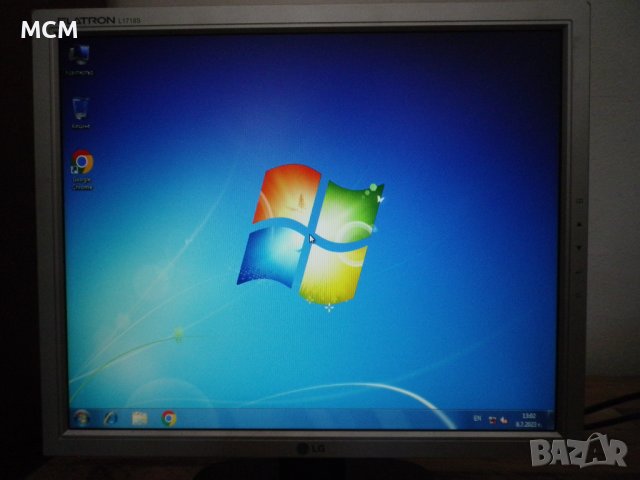This screenshot has width=640, height=480.
Task: Open the EN input language indicator
Action: (476, 417)
